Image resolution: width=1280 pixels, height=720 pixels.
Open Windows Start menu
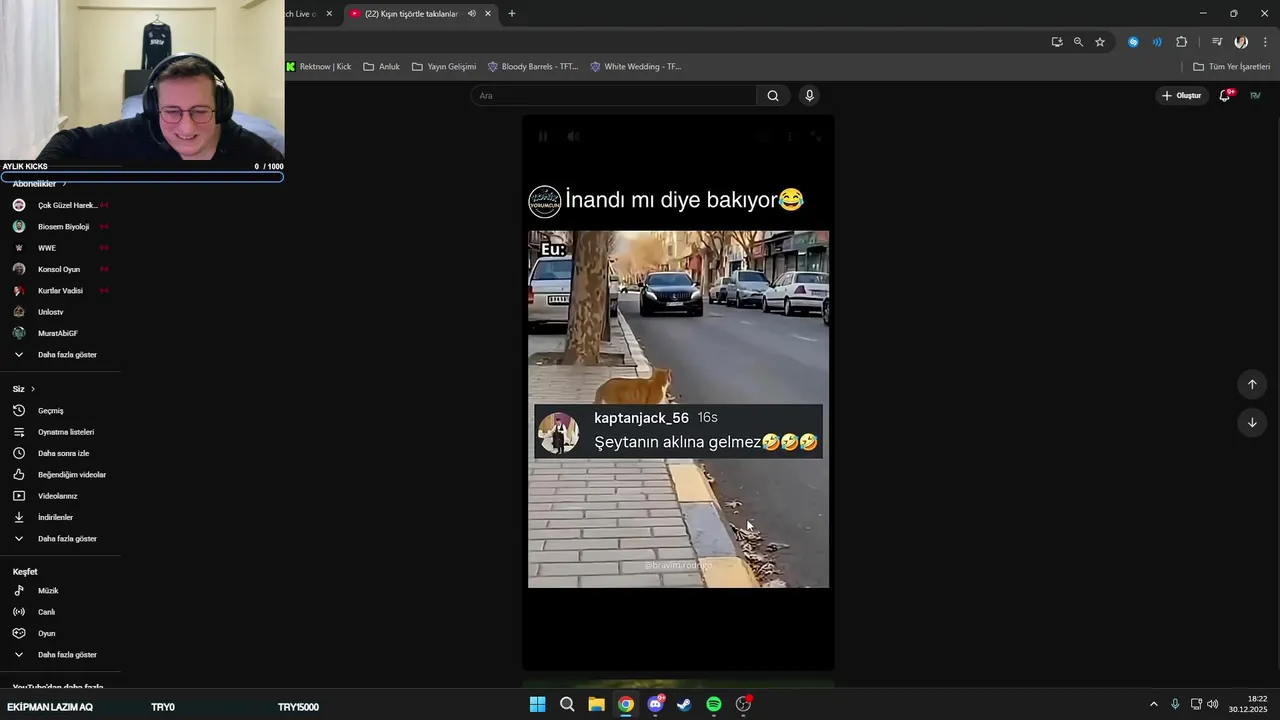(x=537, y=704)
